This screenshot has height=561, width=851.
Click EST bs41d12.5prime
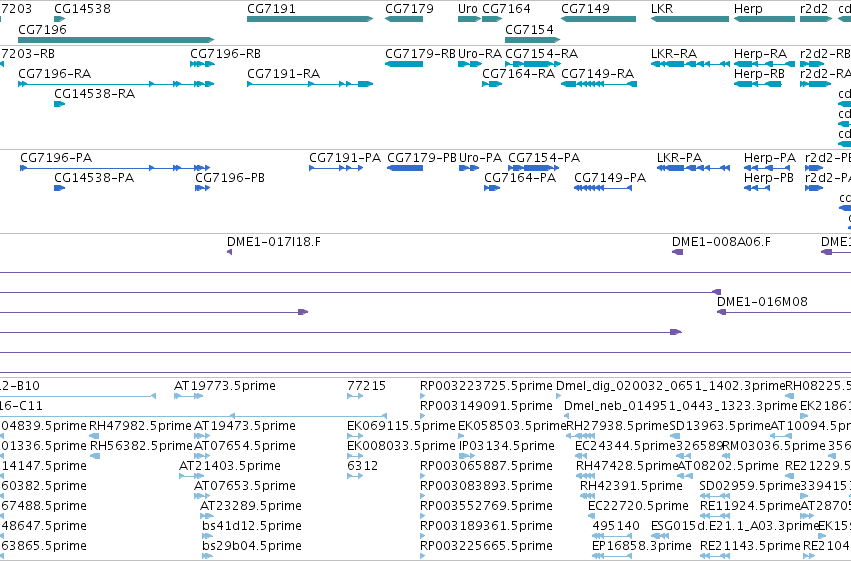click(x=252, y=526)
